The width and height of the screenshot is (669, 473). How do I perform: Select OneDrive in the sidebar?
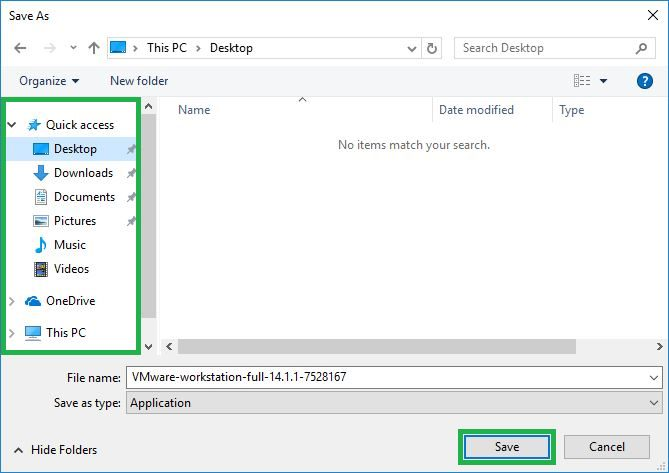[70, 301]
